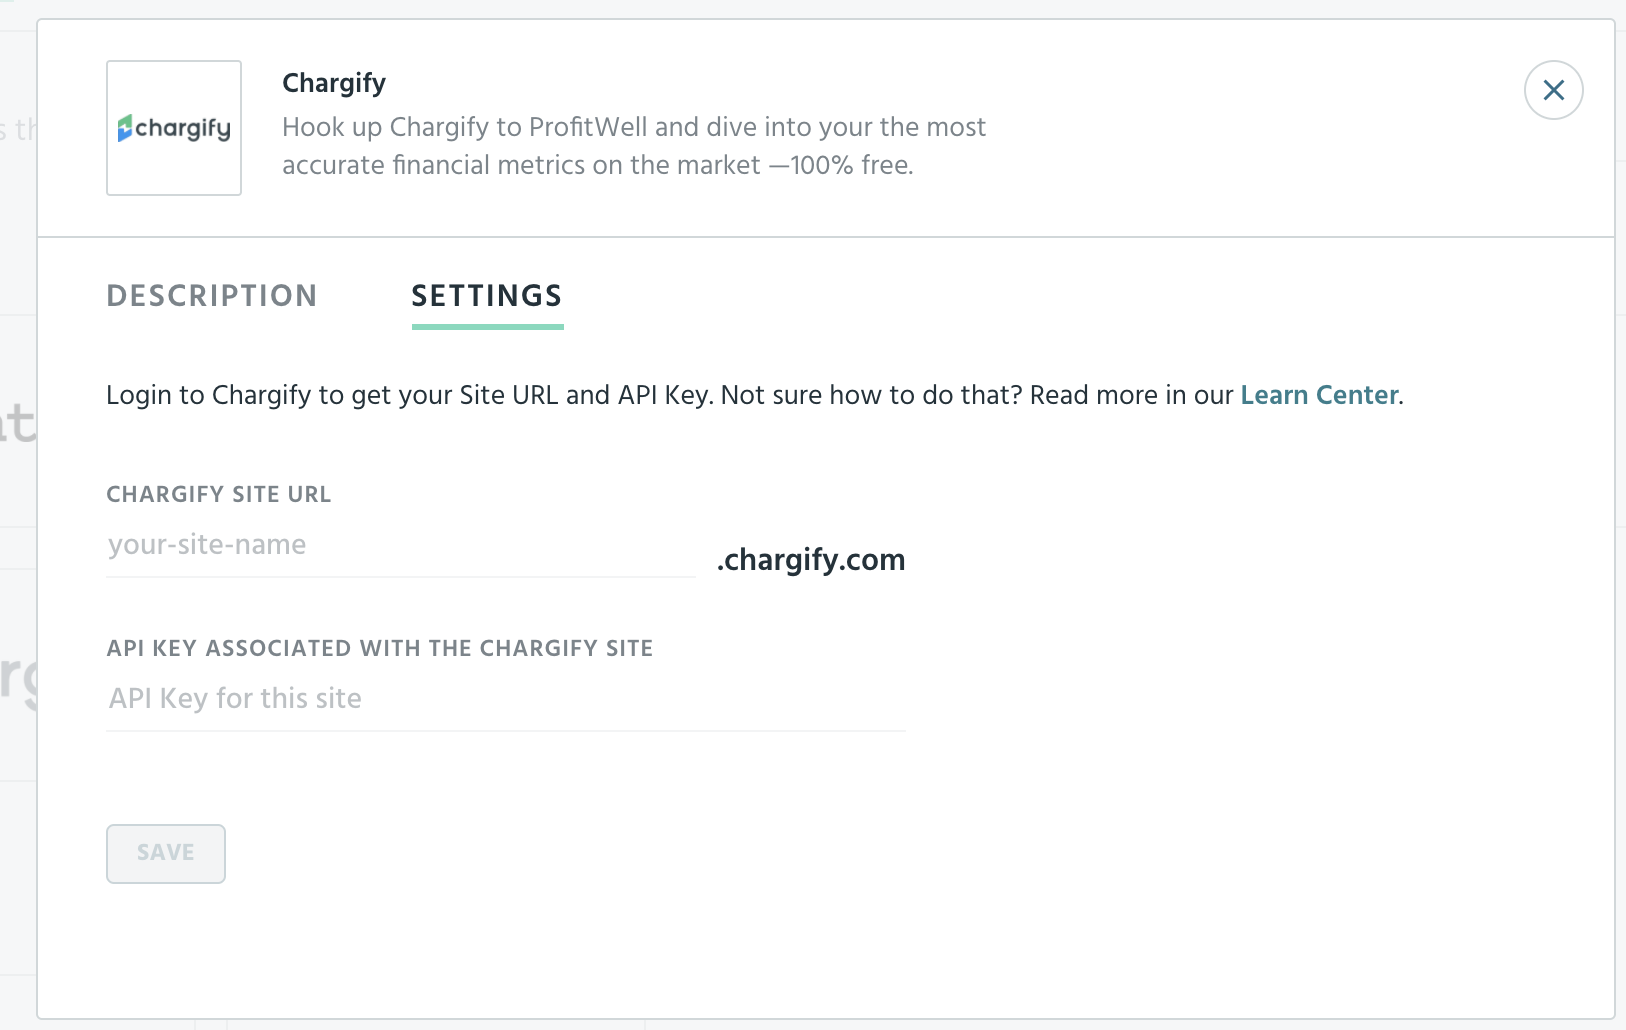Click the 100% free text in header
Viewport: 1626px width, 1030px height.
point(851,165)
